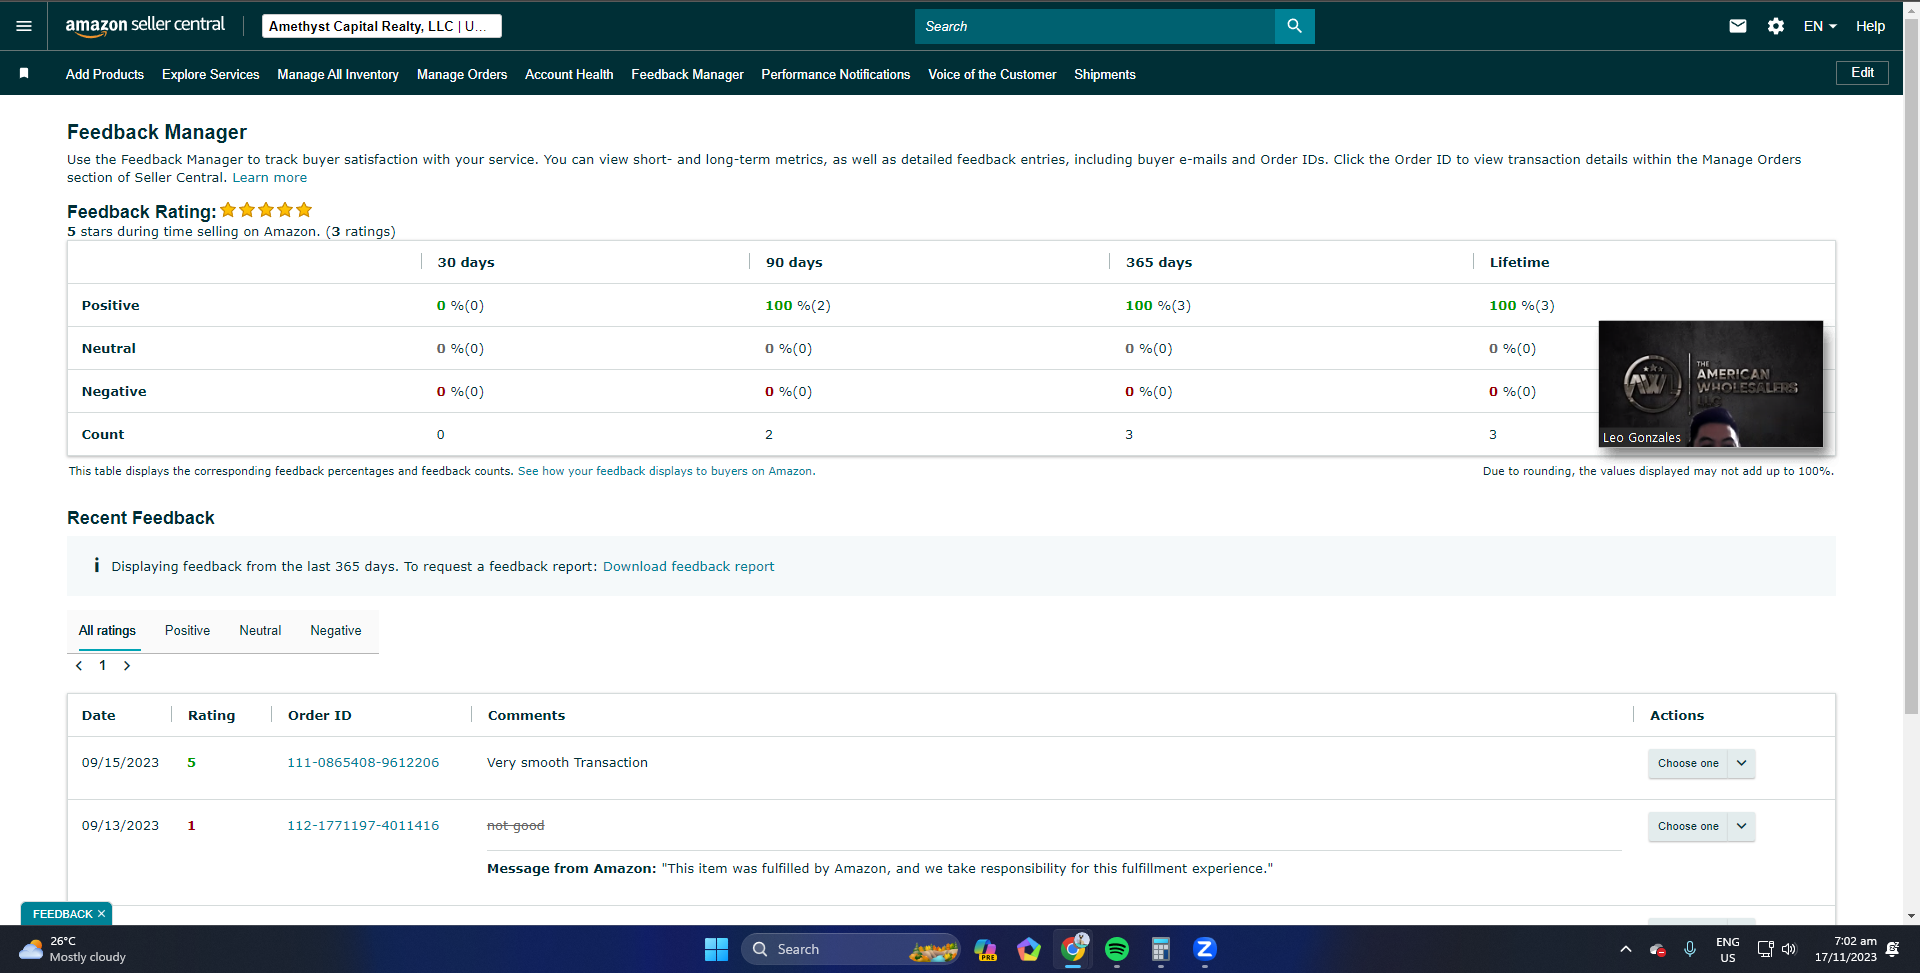The image size is (1920, 973).
Task: Select Feedback Manager in the navigation bar
Action: click(x=687, y=74)
